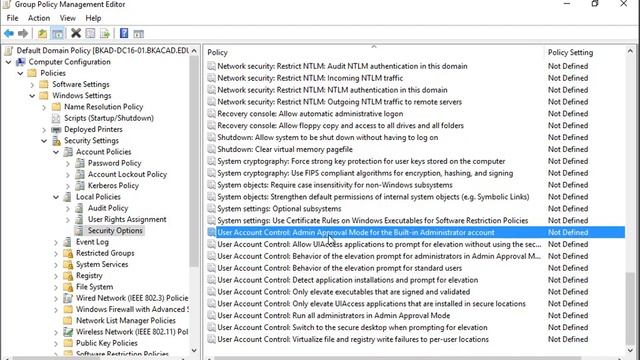Select System Services tree item

click(x=102, y=264)
